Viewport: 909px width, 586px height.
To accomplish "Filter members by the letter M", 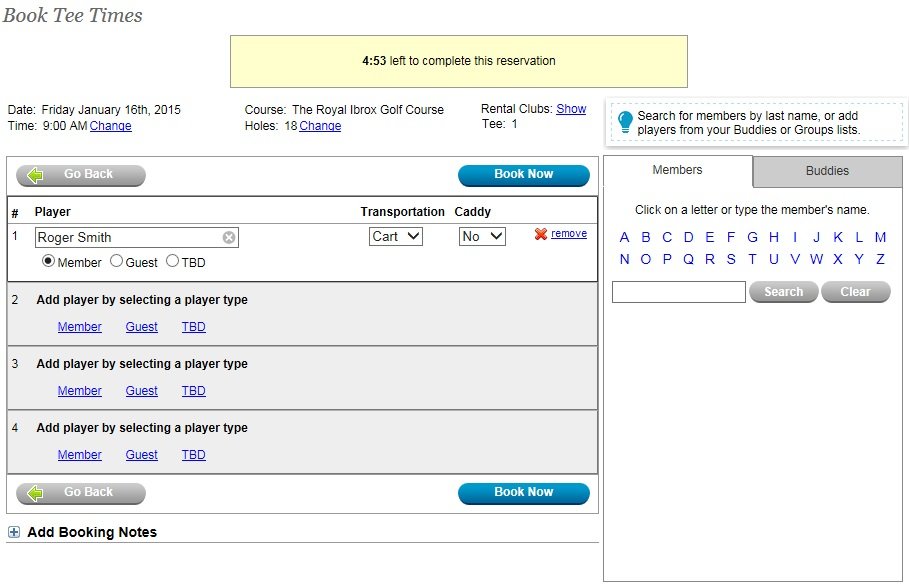I will (x=880, y=237).
